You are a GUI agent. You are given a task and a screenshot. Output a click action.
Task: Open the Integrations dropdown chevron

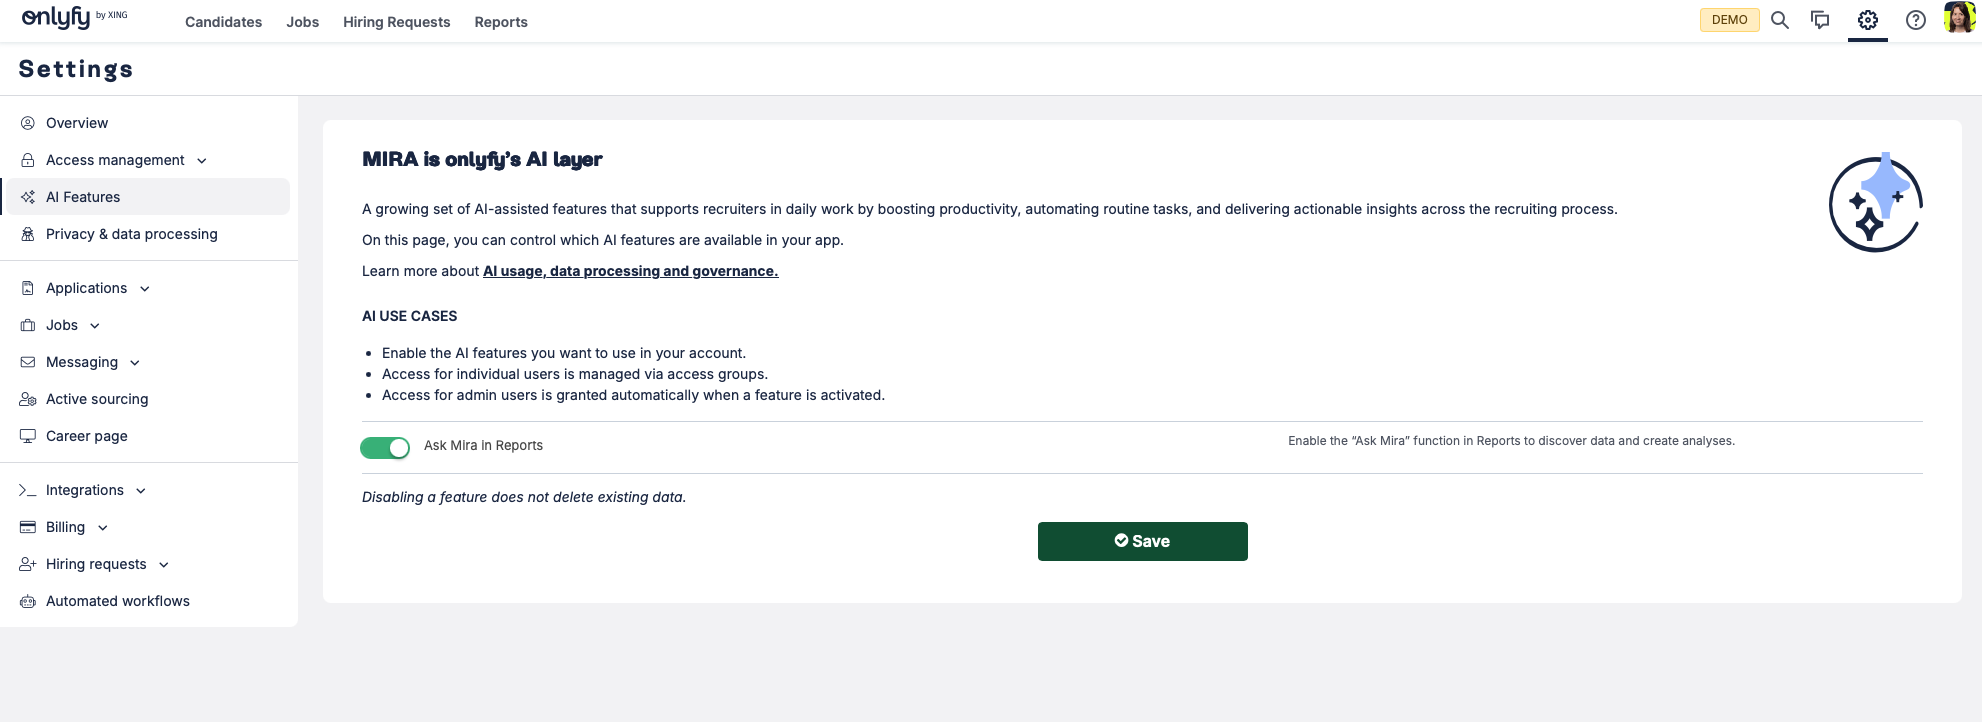pyautogui.click(x=140, y=490)
